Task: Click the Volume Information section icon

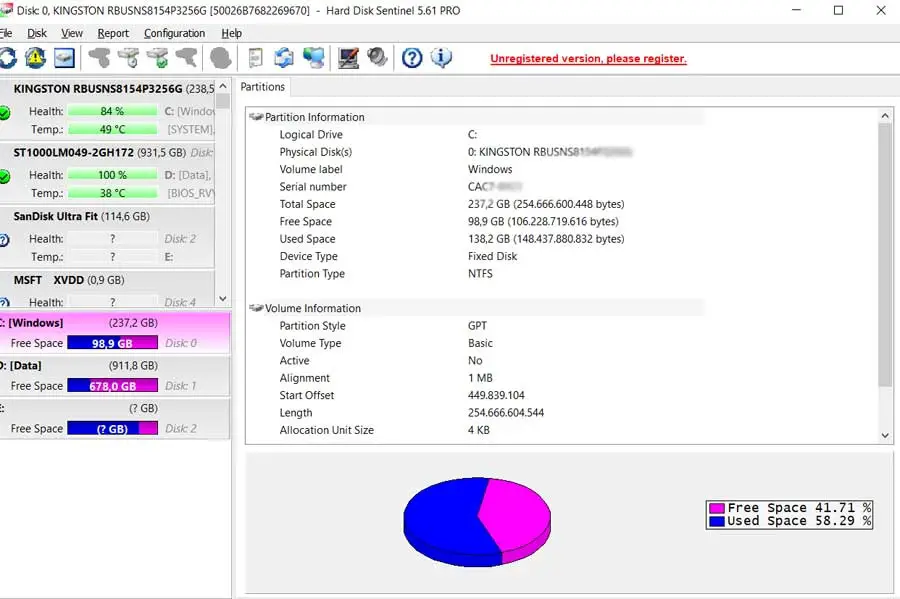Action: (x=256, y=308)
